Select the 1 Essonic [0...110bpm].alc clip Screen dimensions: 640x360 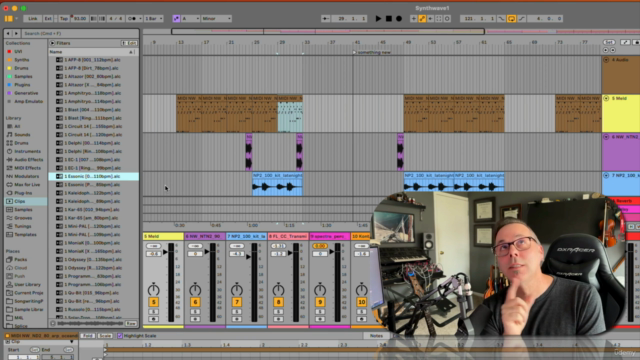tap(93, 176)
